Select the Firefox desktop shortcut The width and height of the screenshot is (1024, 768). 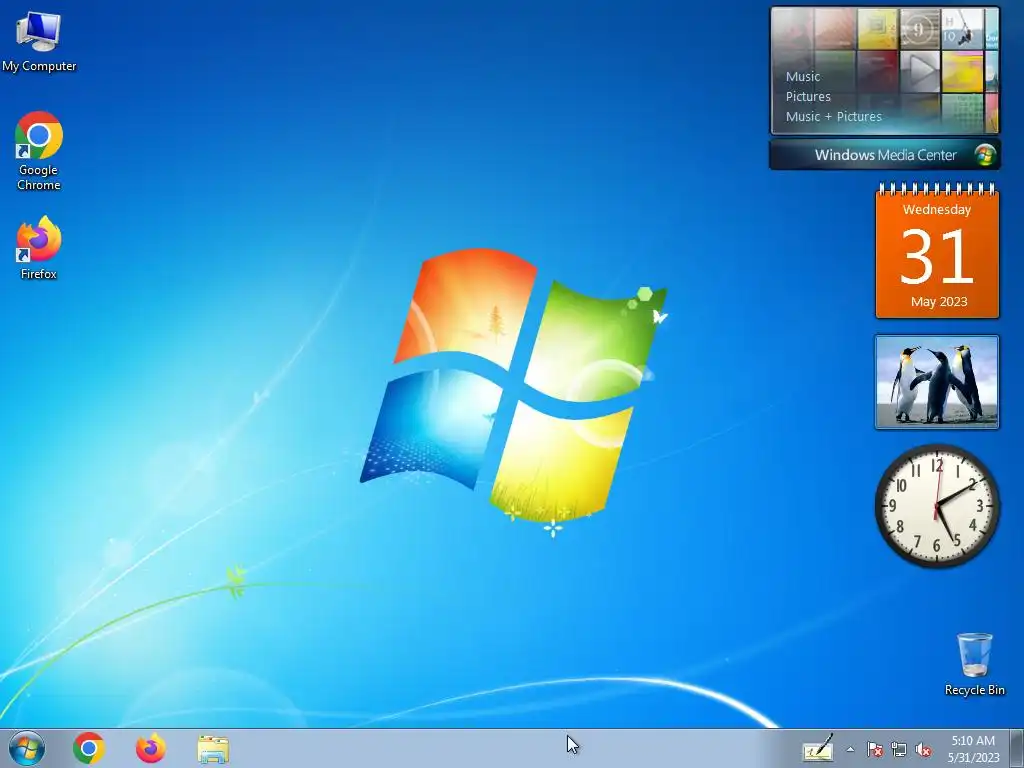(x=39, y=248)
